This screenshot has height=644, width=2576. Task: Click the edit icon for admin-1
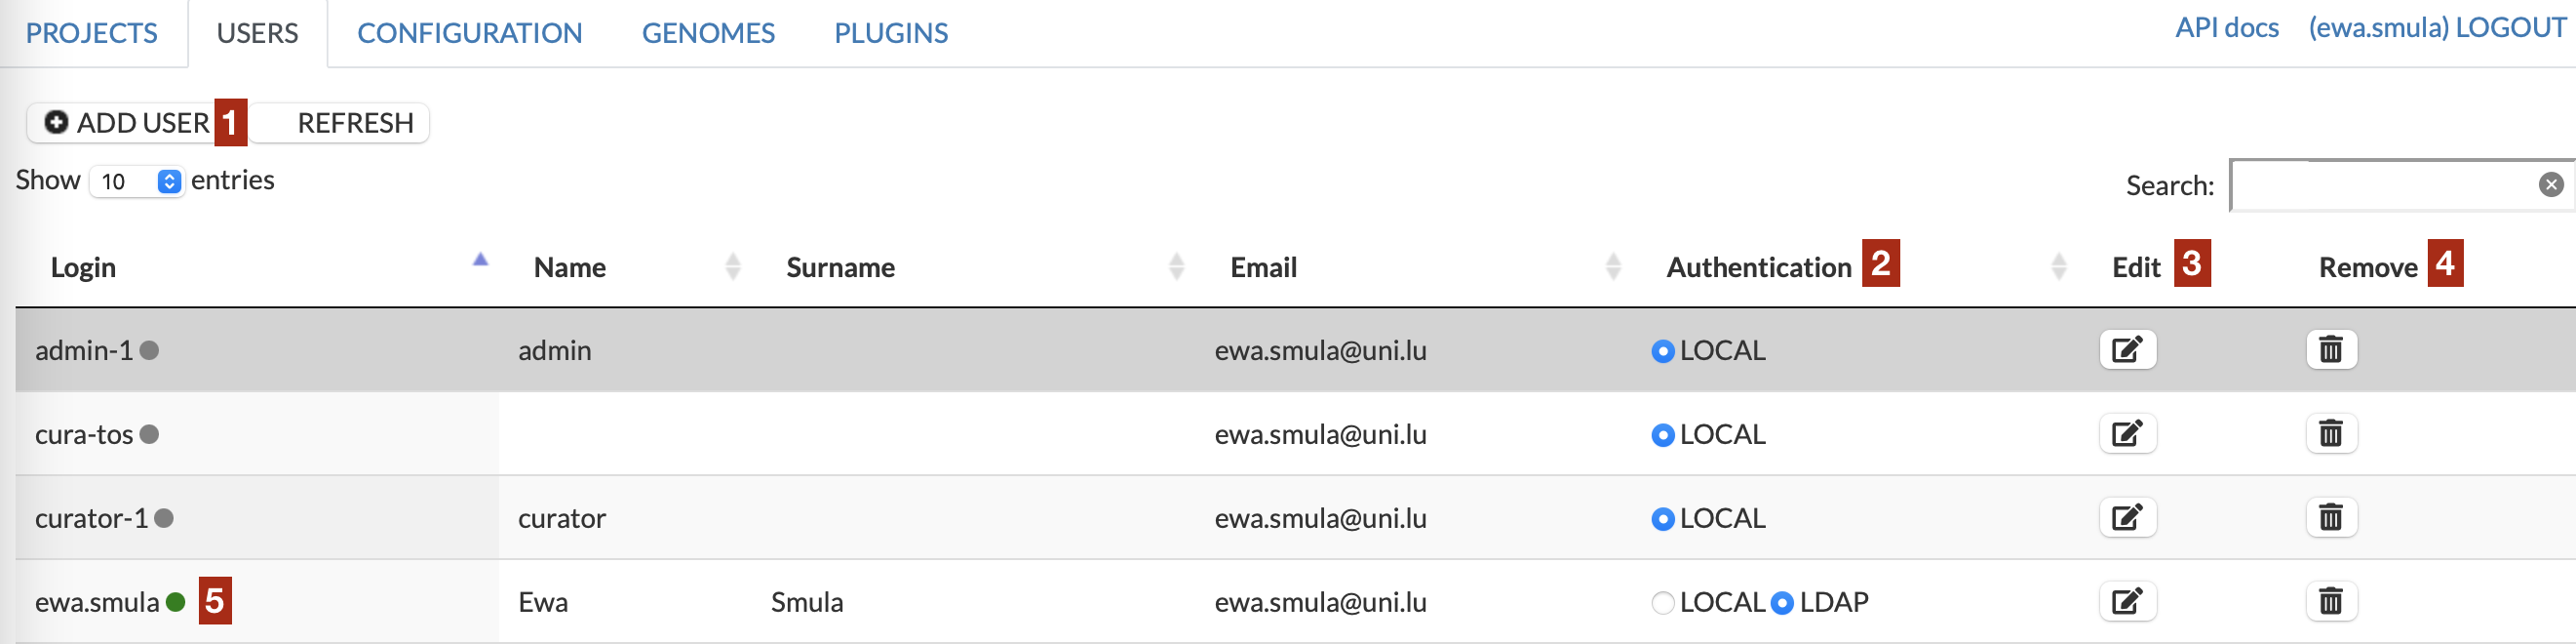tap(2127, 350)
